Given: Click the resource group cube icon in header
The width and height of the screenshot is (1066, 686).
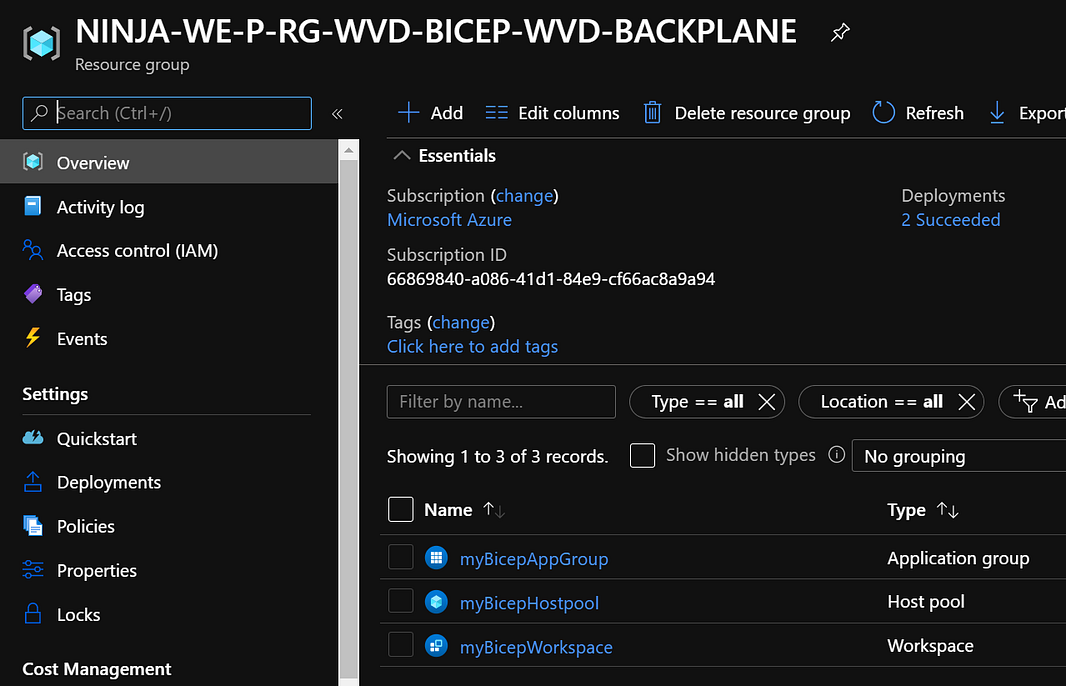Looking at the screenshot, I should click(41, 44).
